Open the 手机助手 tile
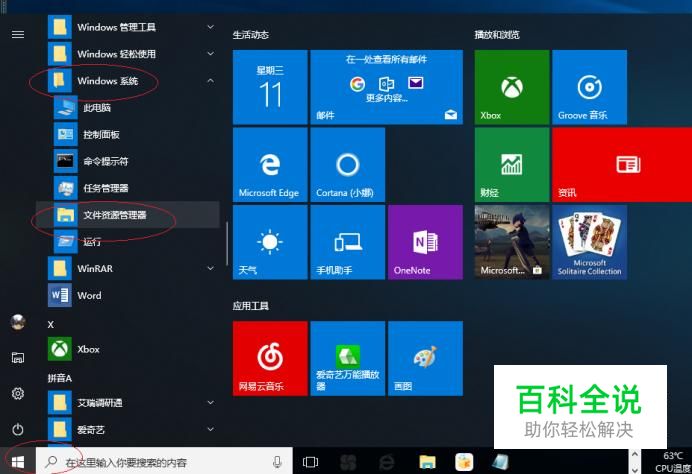Viewport: 692px width, 474px height. pos(348,242)
